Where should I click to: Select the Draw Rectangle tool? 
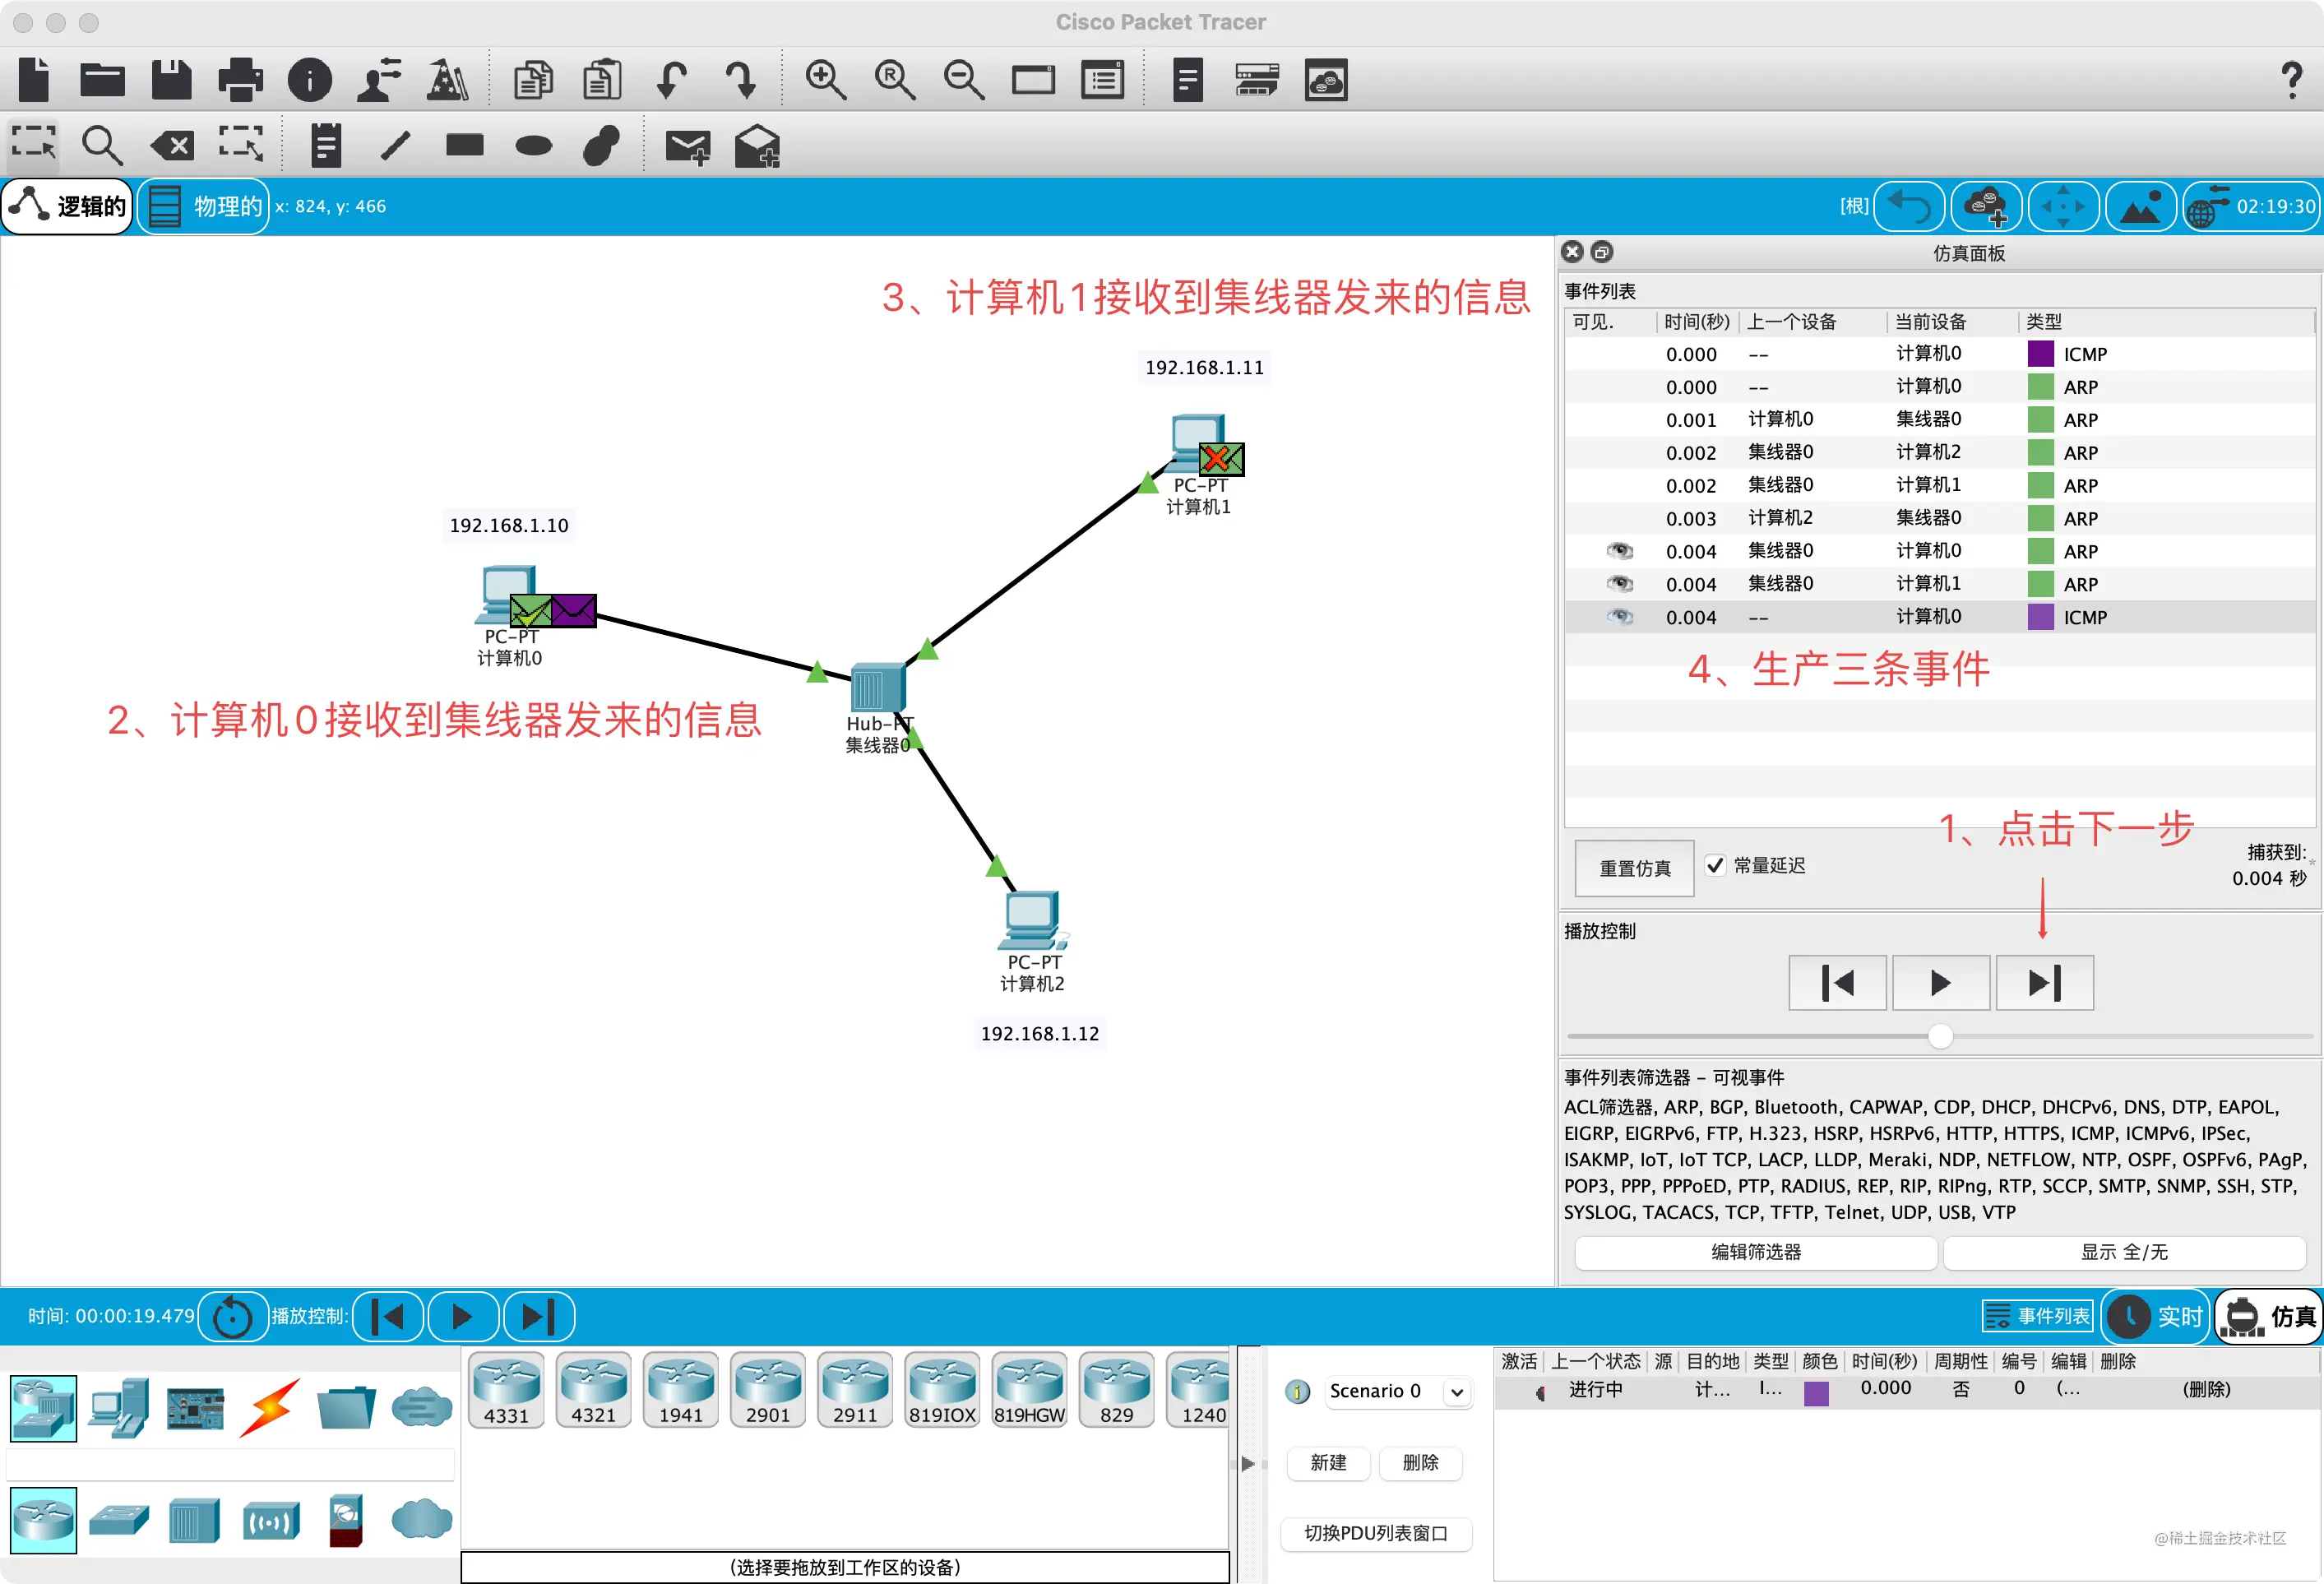[465, 145]
